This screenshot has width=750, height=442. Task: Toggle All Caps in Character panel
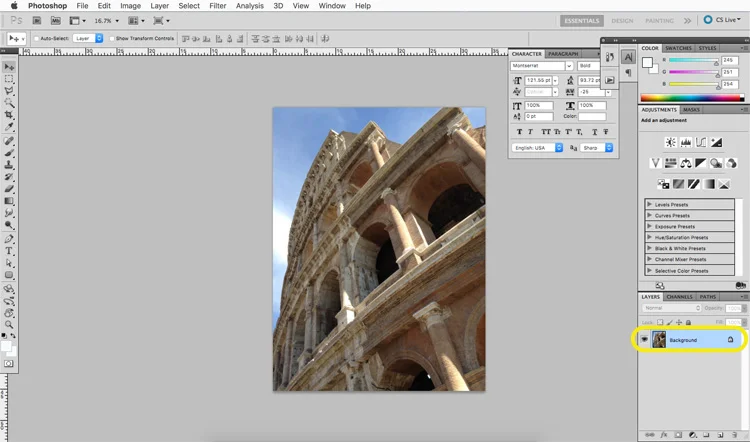546,132
